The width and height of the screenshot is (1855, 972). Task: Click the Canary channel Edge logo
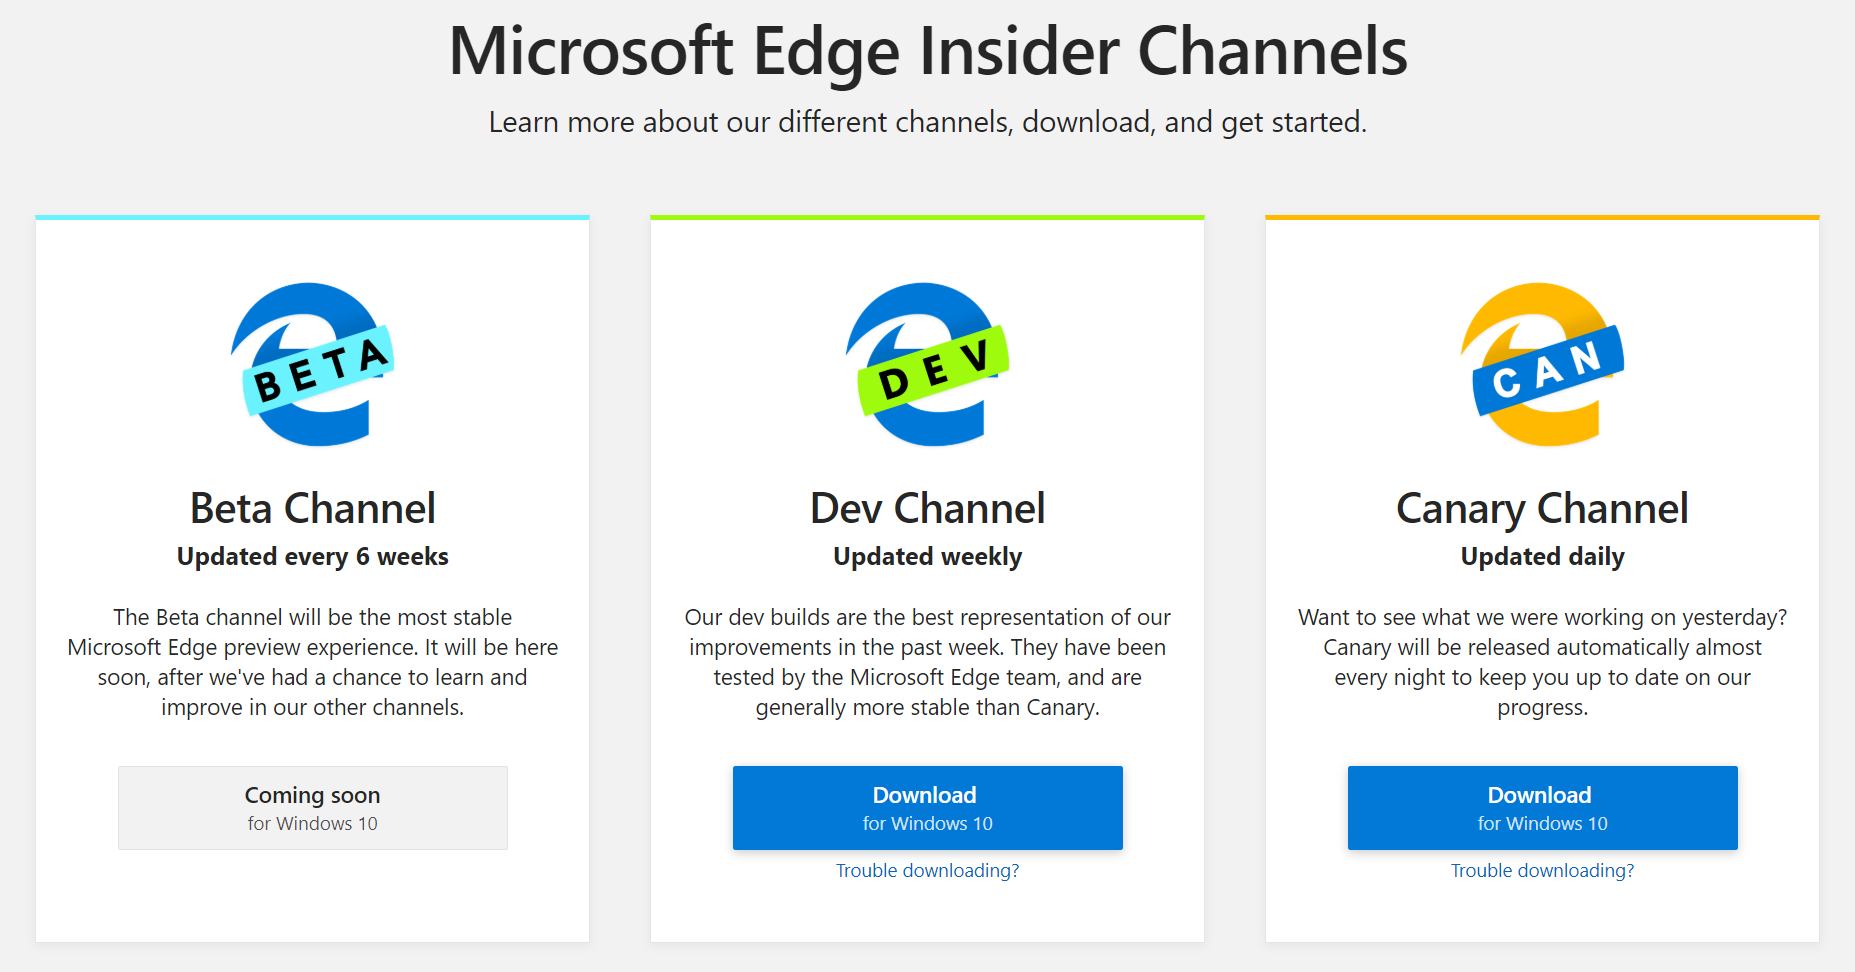click(x=1542, y=365)
